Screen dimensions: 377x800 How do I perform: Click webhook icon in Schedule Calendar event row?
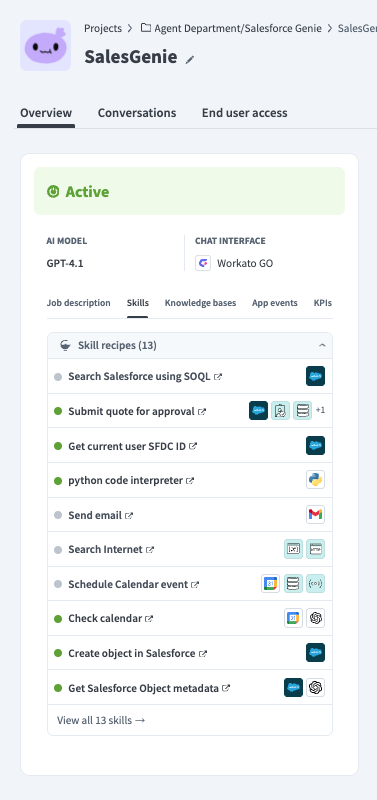point(315,583)
